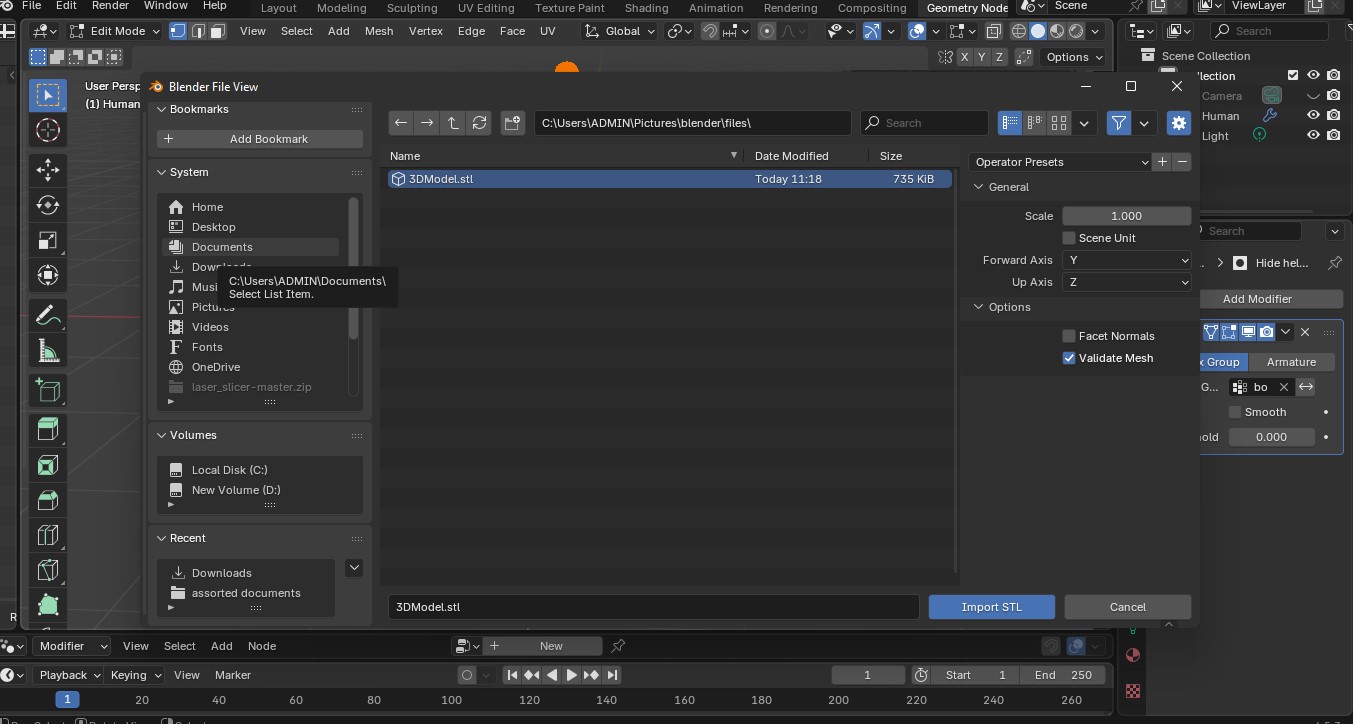Open the file filter funnel icon

1119,123
